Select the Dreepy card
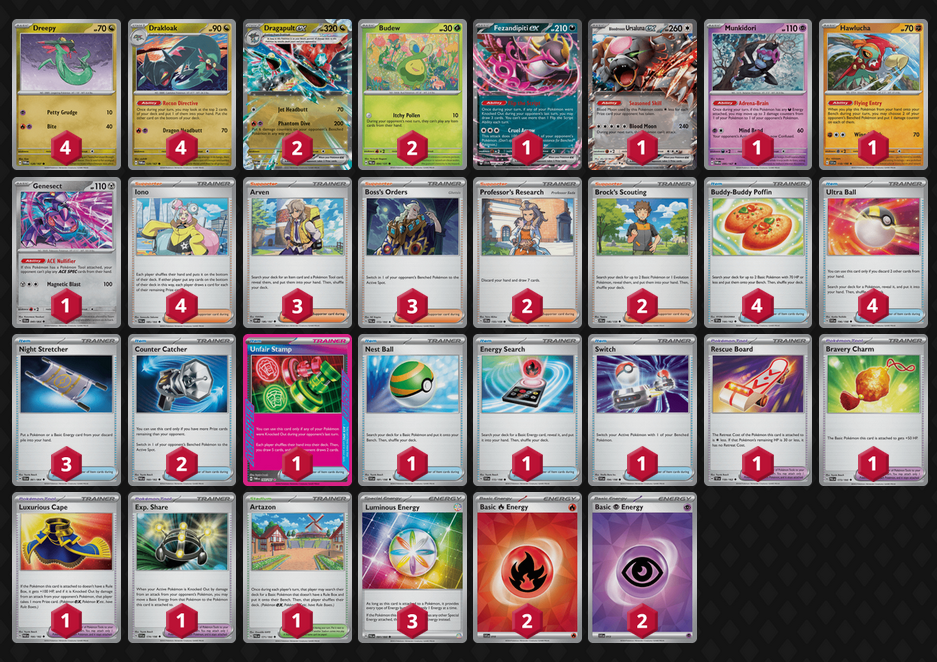The height and width of the screenshot is (662, 937). pyautogui.click(x=66, y=94)
